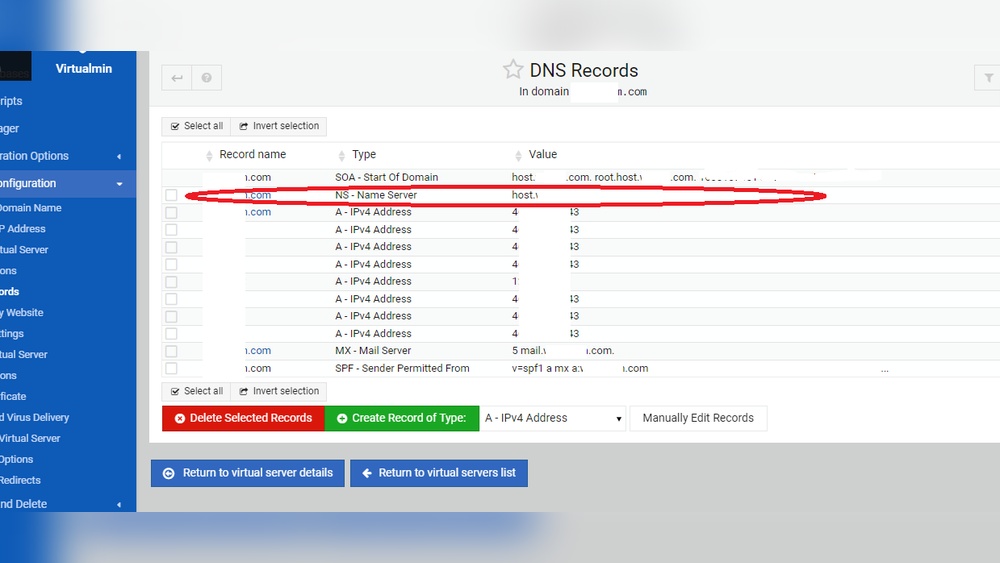Click 'SOA - Start Of Domain' type text

[386, 177]
